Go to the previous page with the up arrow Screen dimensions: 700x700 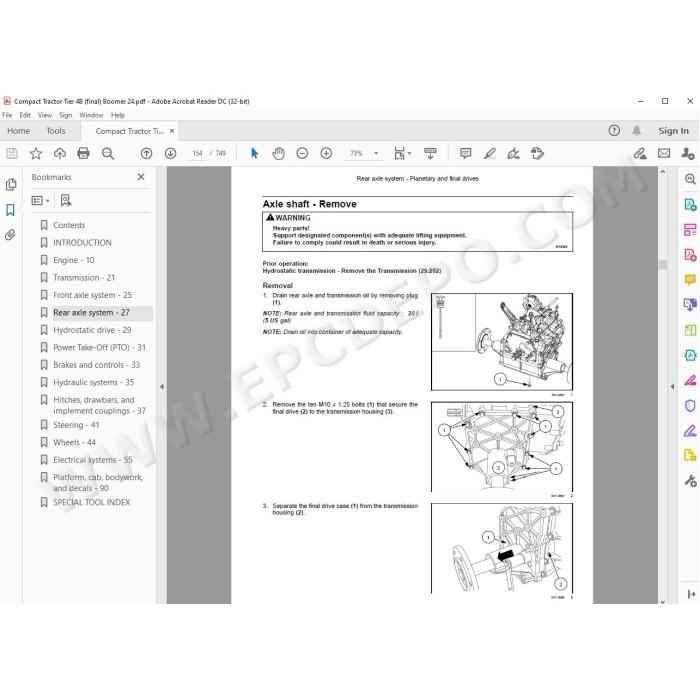tap(146, 154)
